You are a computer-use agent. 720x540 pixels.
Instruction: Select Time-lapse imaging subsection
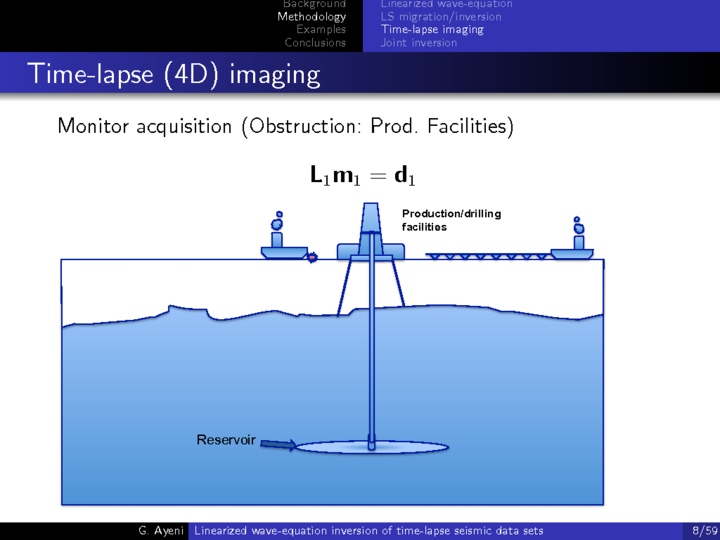point(431,30)
